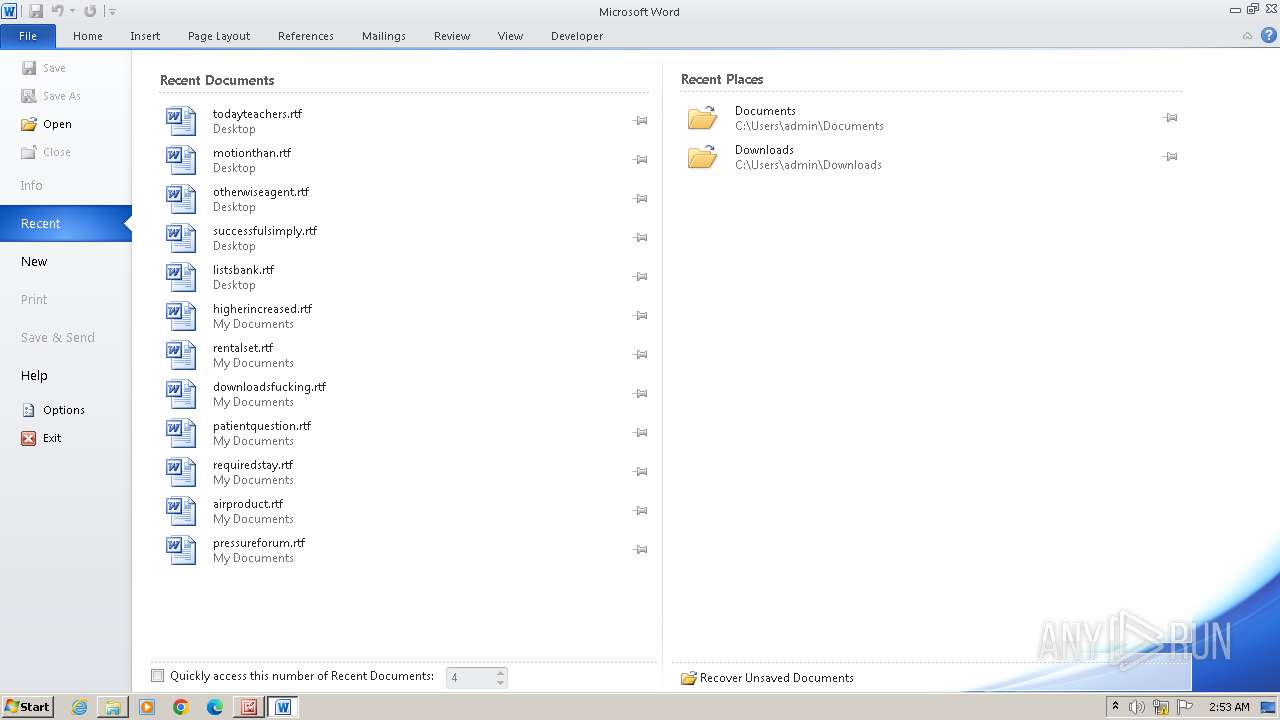Open the Windows Start menu
The image size is (1280, 720).
[27, 707]
